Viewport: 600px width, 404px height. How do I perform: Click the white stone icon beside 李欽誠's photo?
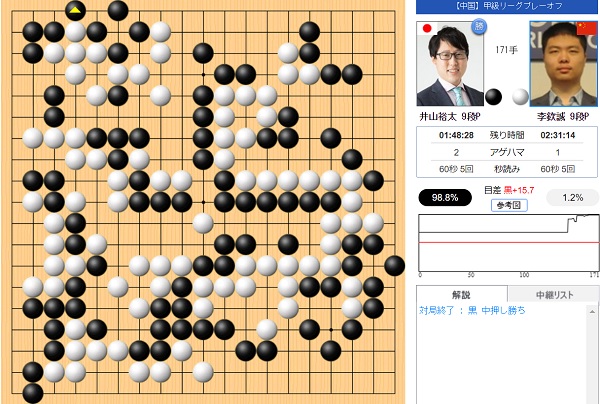[x=520, y=96]
